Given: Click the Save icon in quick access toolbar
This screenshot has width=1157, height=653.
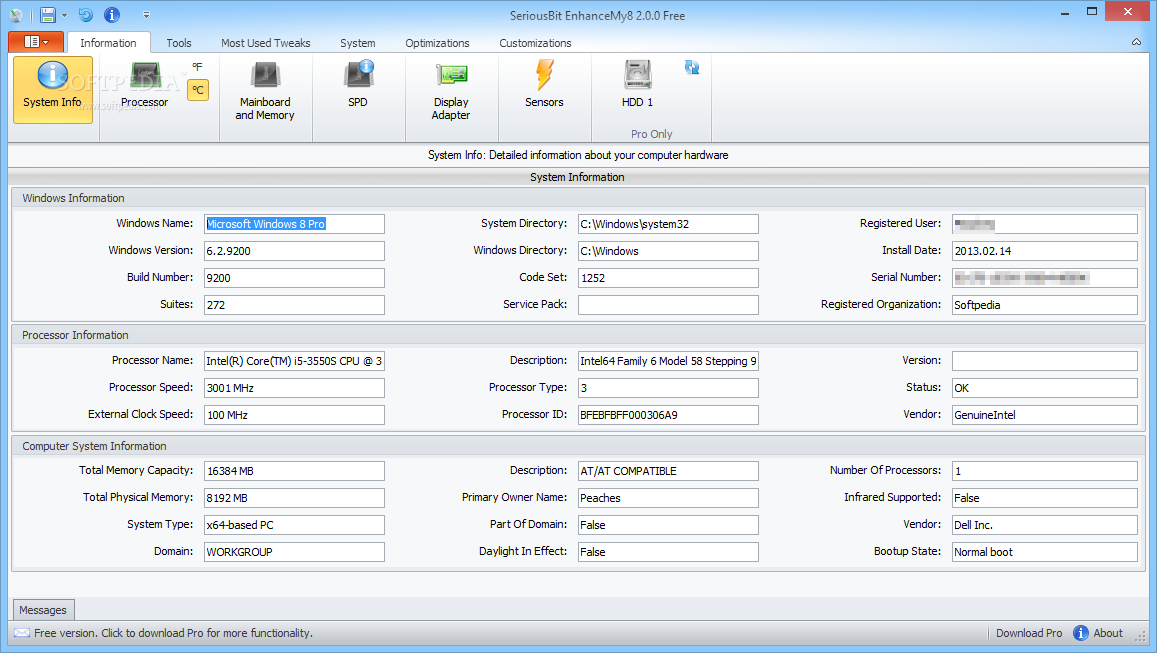Looking at the screenshot, I should coord(48,15).
